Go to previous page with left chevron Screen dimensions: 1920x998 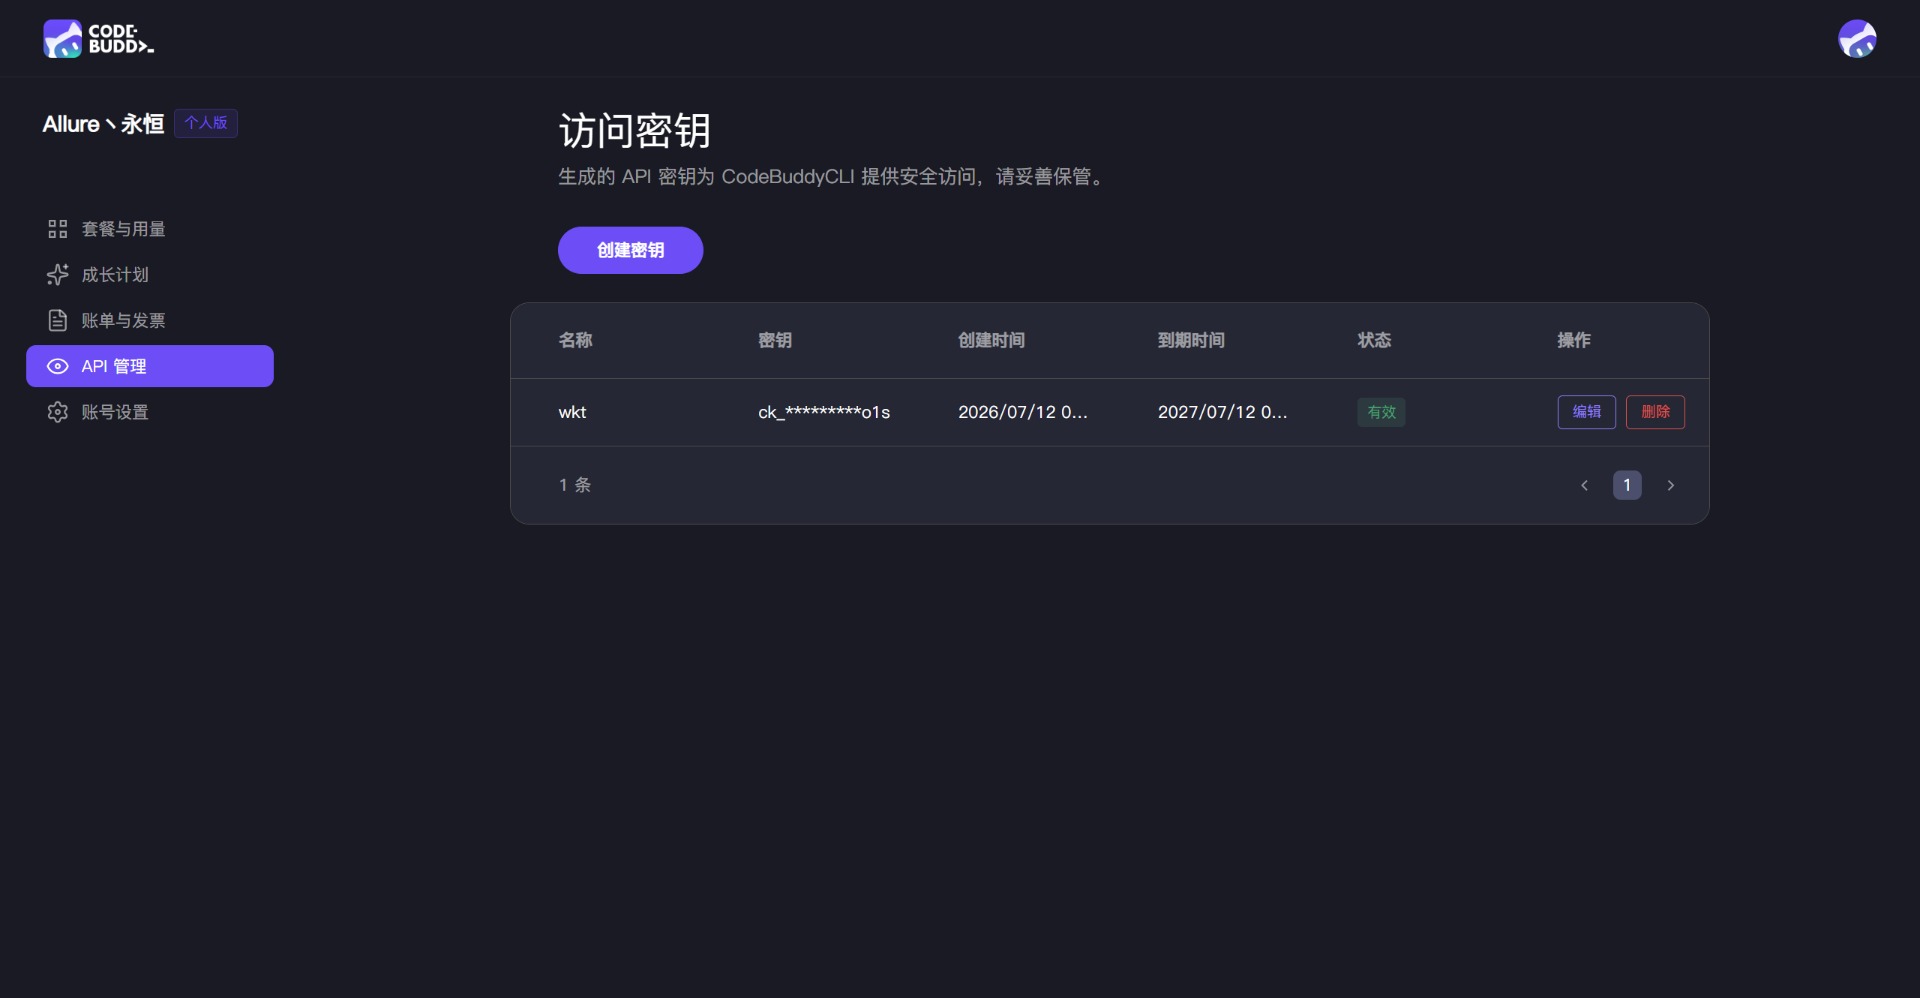(1584, 486)
